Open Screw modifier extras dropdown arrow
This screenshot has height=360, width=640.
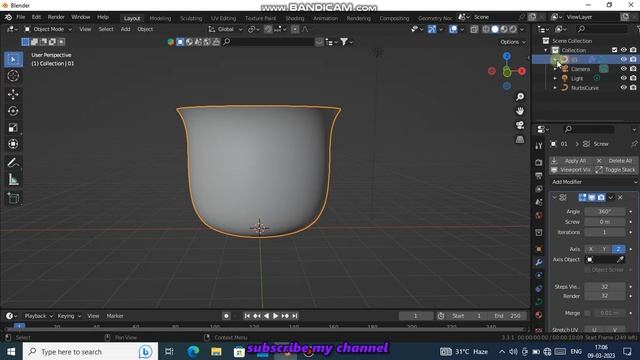tap(611, 198)
